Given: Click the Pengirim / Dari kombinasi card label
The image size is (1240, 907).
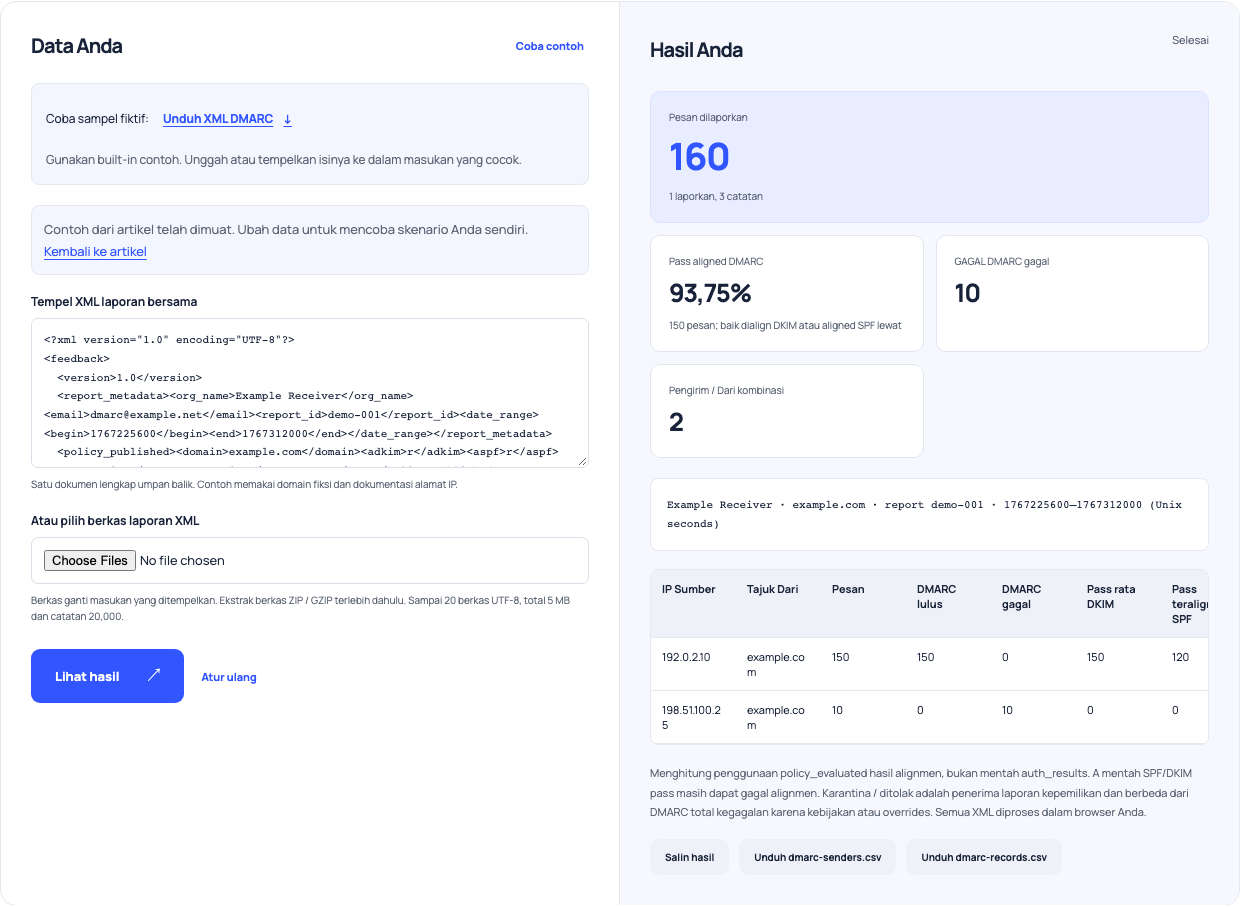Looking at the screenshot, I should point(726,391).
